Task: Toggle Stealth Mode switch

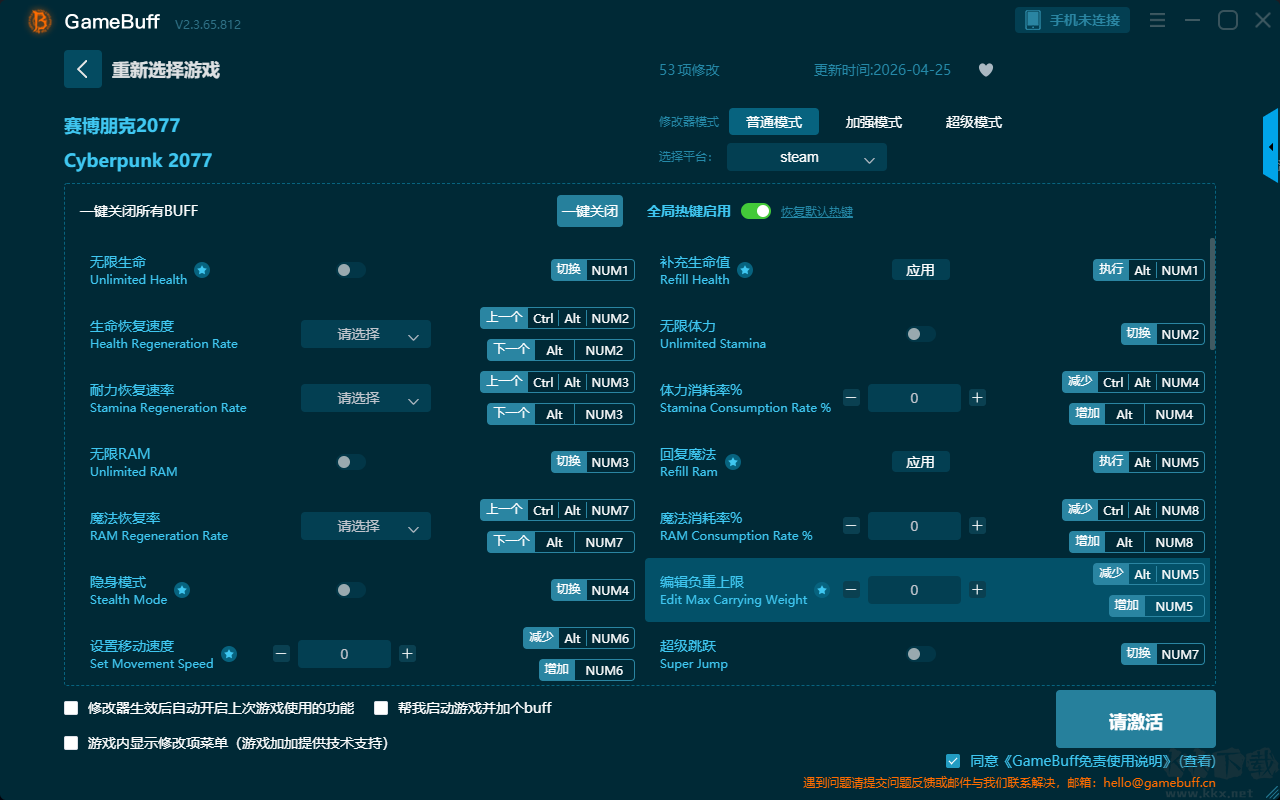Action: 351,590
